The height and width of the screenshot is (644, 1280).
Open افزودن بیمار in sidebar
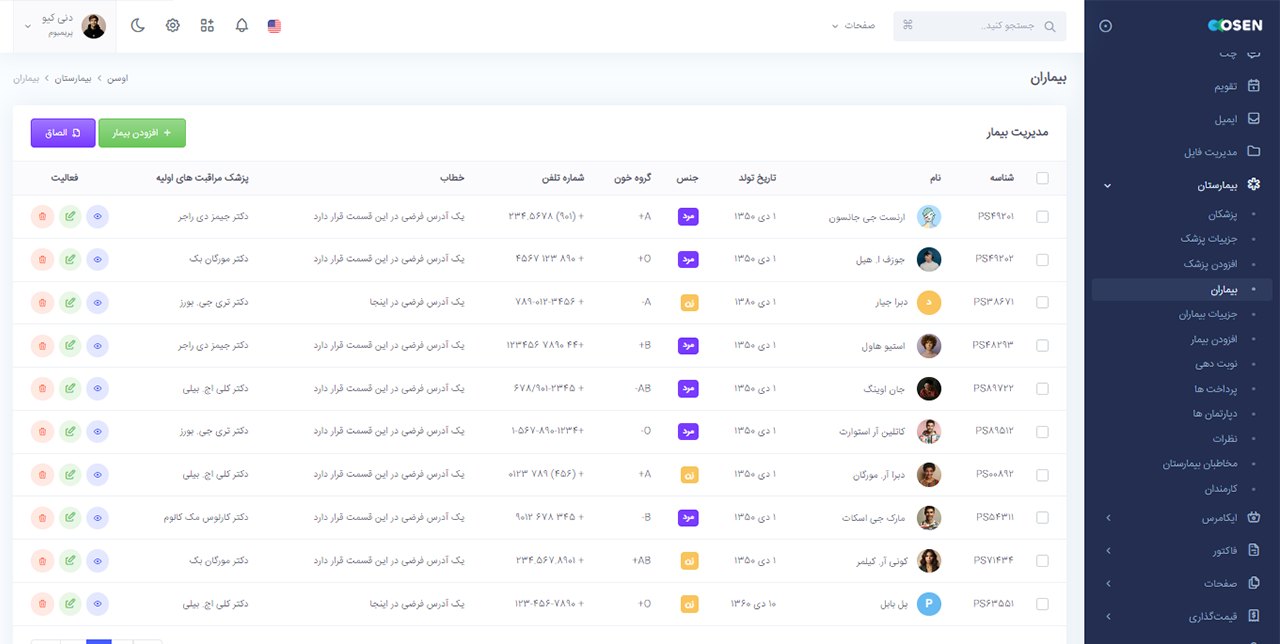coord(1214,340)
